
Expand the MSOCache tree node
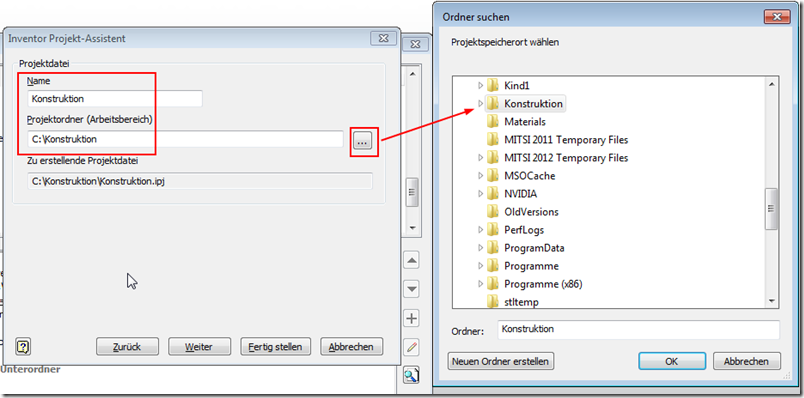(480, 176)
